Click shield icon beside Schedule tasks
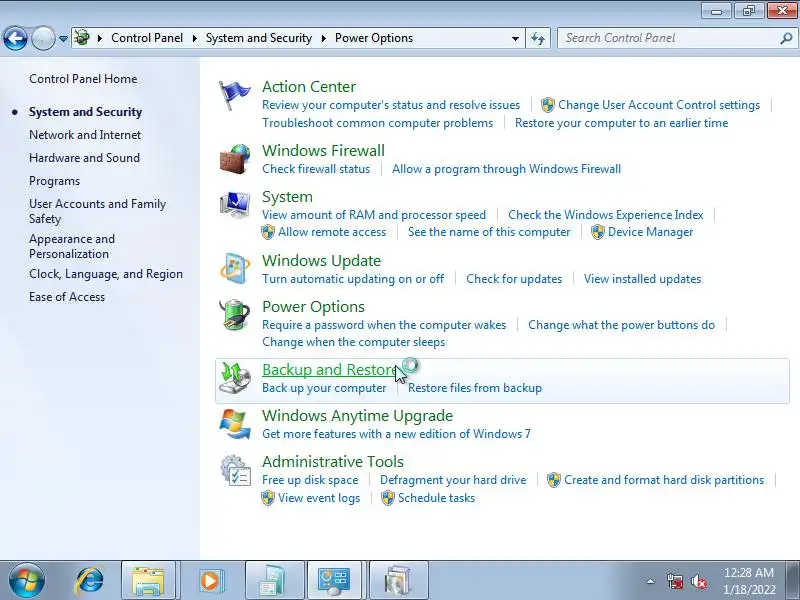800x600 pixels. pos(388,498)
